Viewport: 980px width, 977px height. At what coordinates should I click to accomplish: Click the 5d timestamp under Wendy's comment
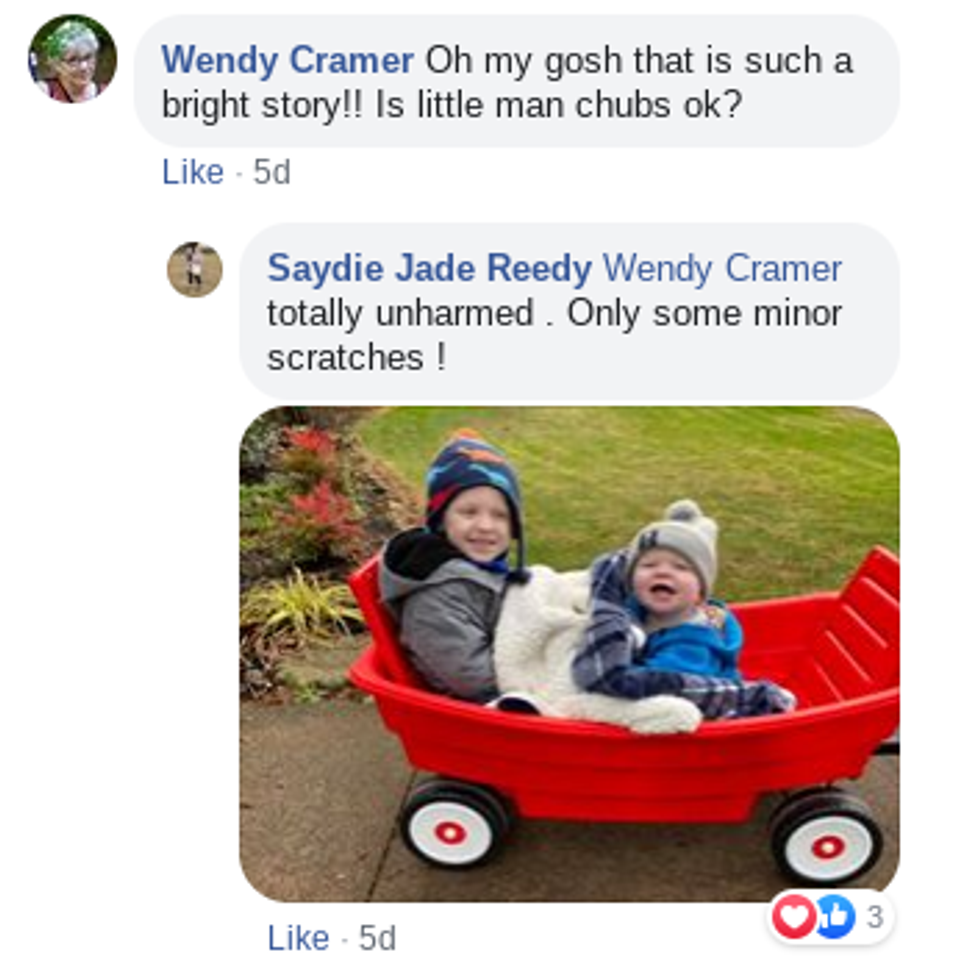[x=271, y=172]
